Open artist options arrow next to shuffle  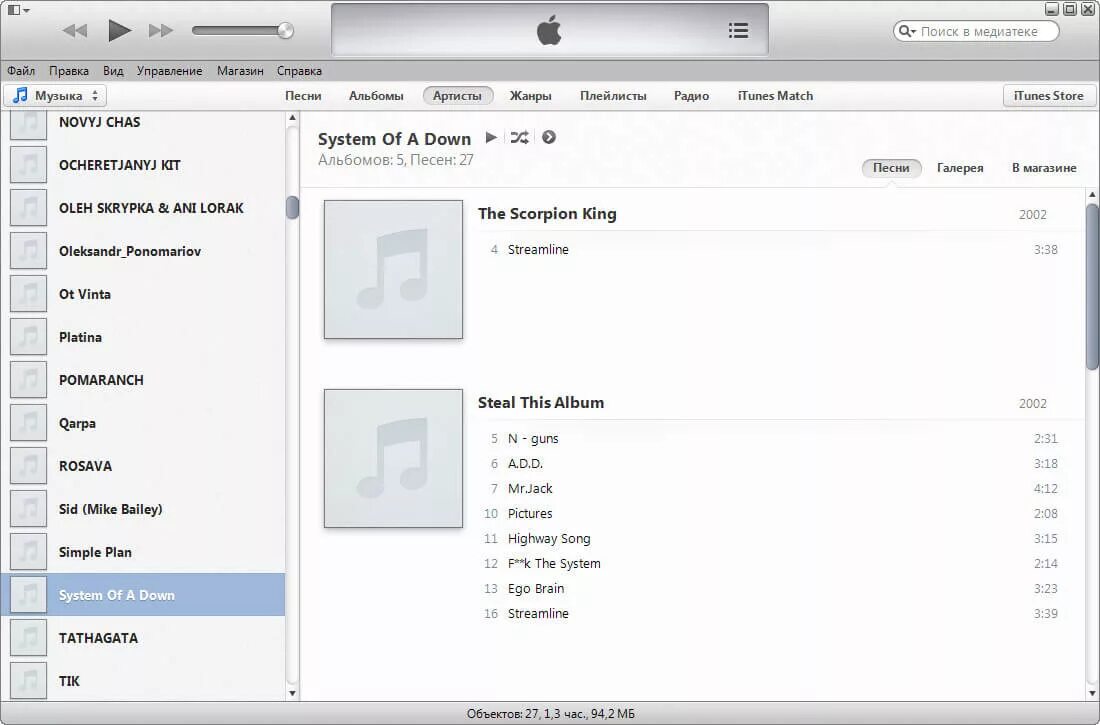(549, 138)
